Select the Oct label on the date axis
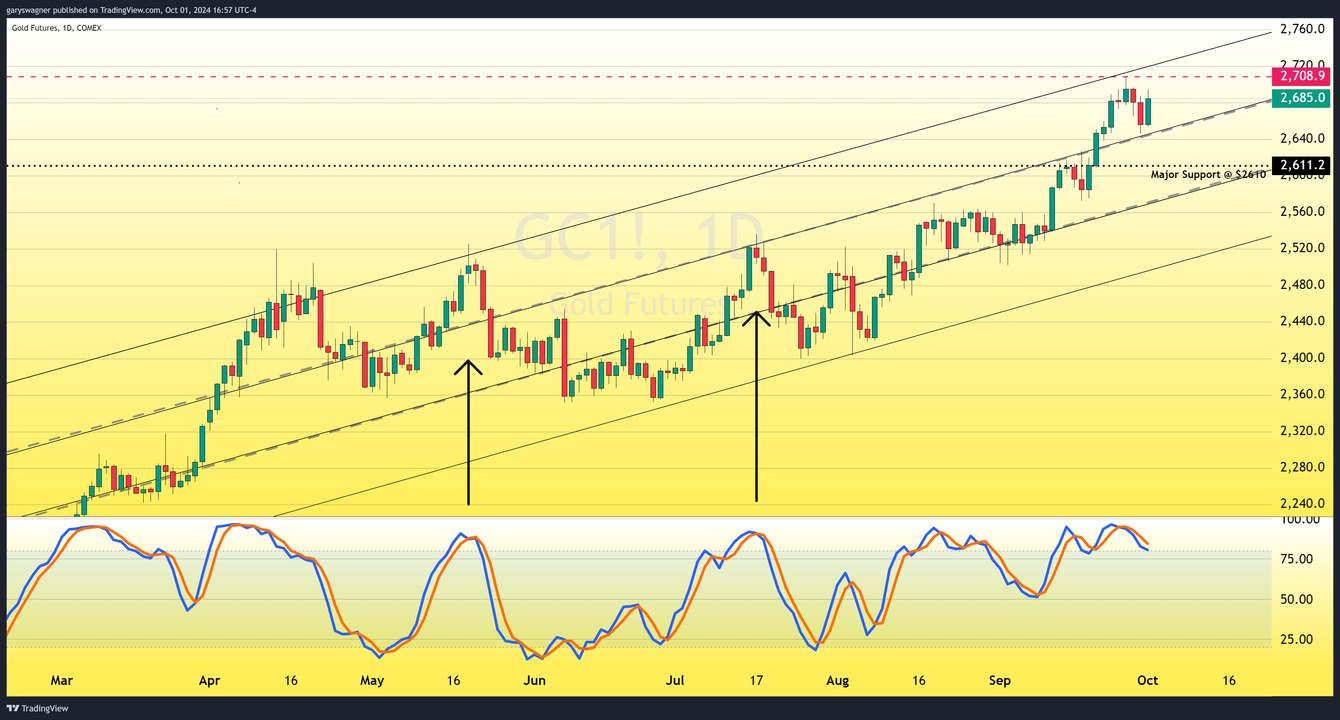This screenshot has height=720, width=1340. [x=1147, y=680]
